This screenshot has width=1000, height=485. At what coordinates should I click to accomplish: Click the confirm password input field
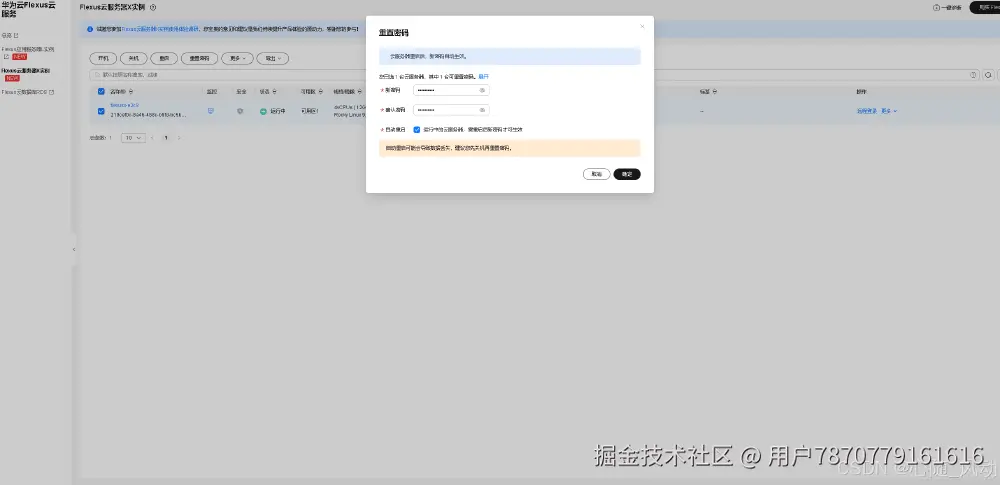451,110
